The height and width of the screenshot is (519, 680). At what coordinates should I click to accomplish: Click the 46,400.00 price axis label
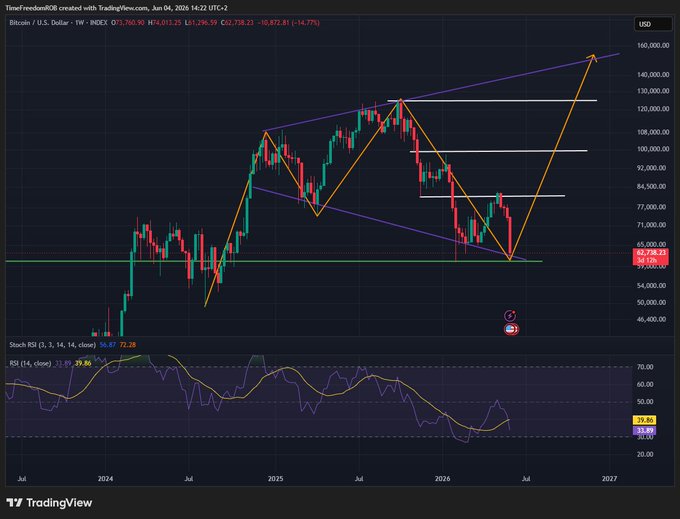651,319
